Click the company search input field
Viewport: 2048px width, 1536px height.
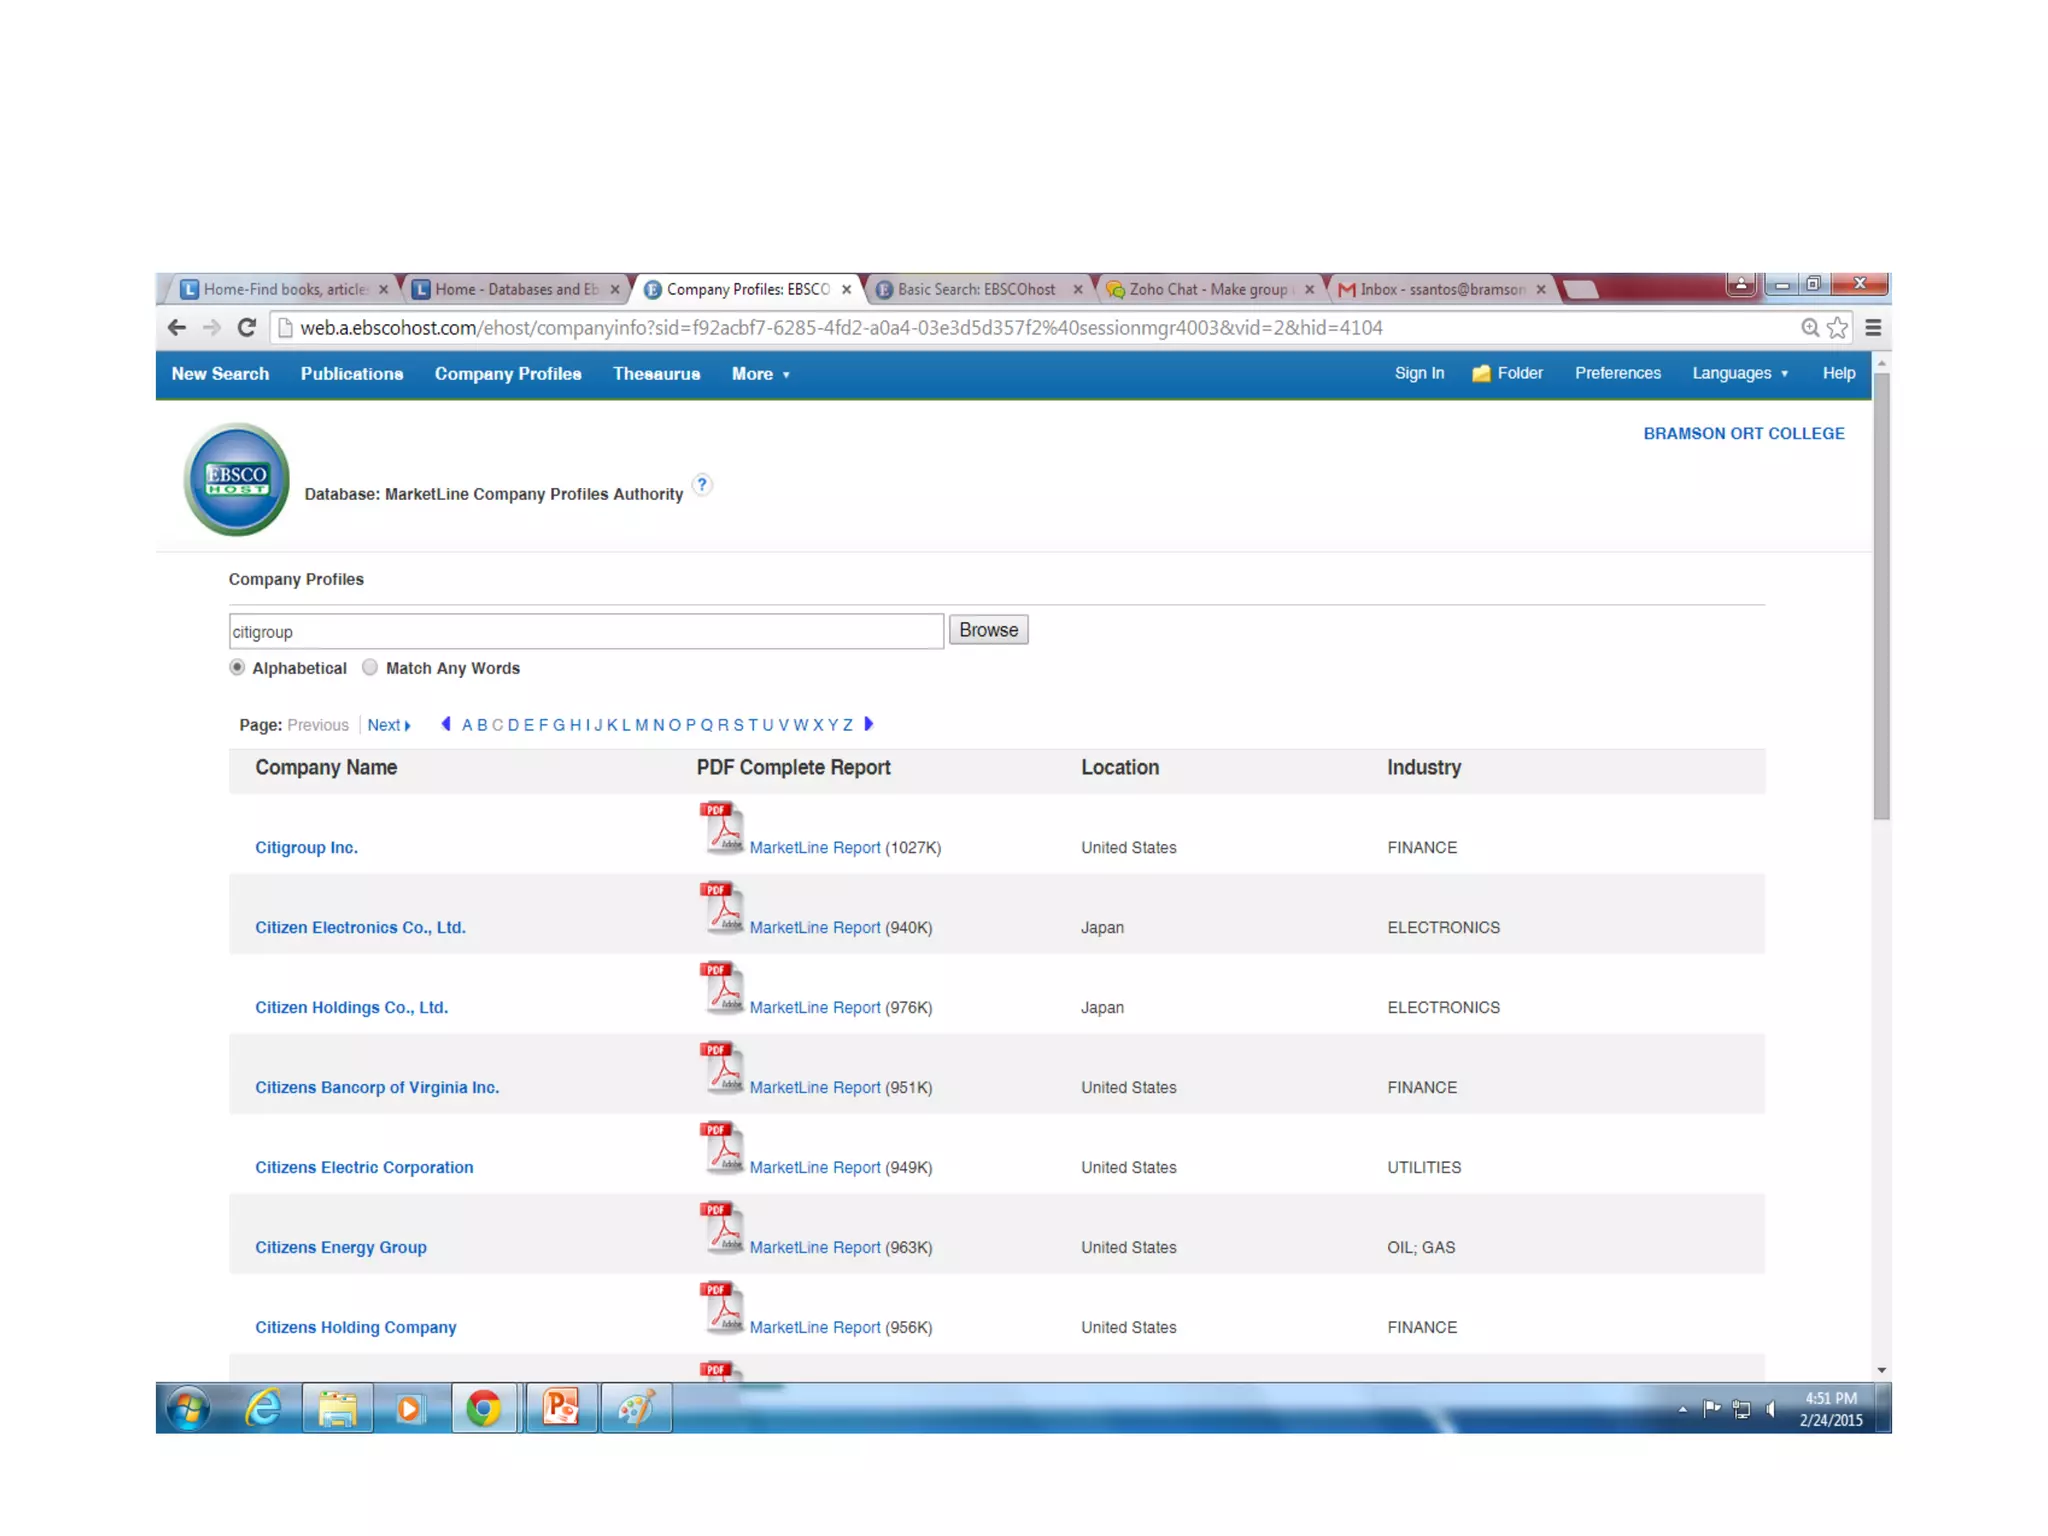click(585, 632)
